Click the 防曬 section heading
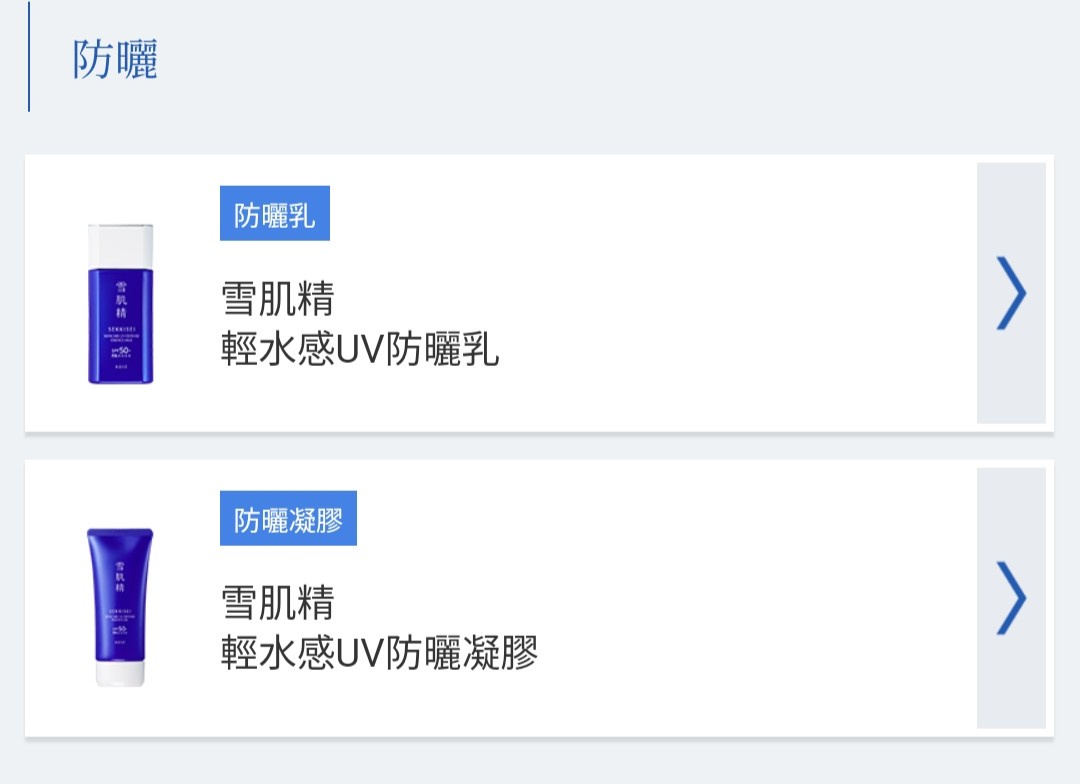Screen dimensions: 1080x784 (x=115, y=60)
